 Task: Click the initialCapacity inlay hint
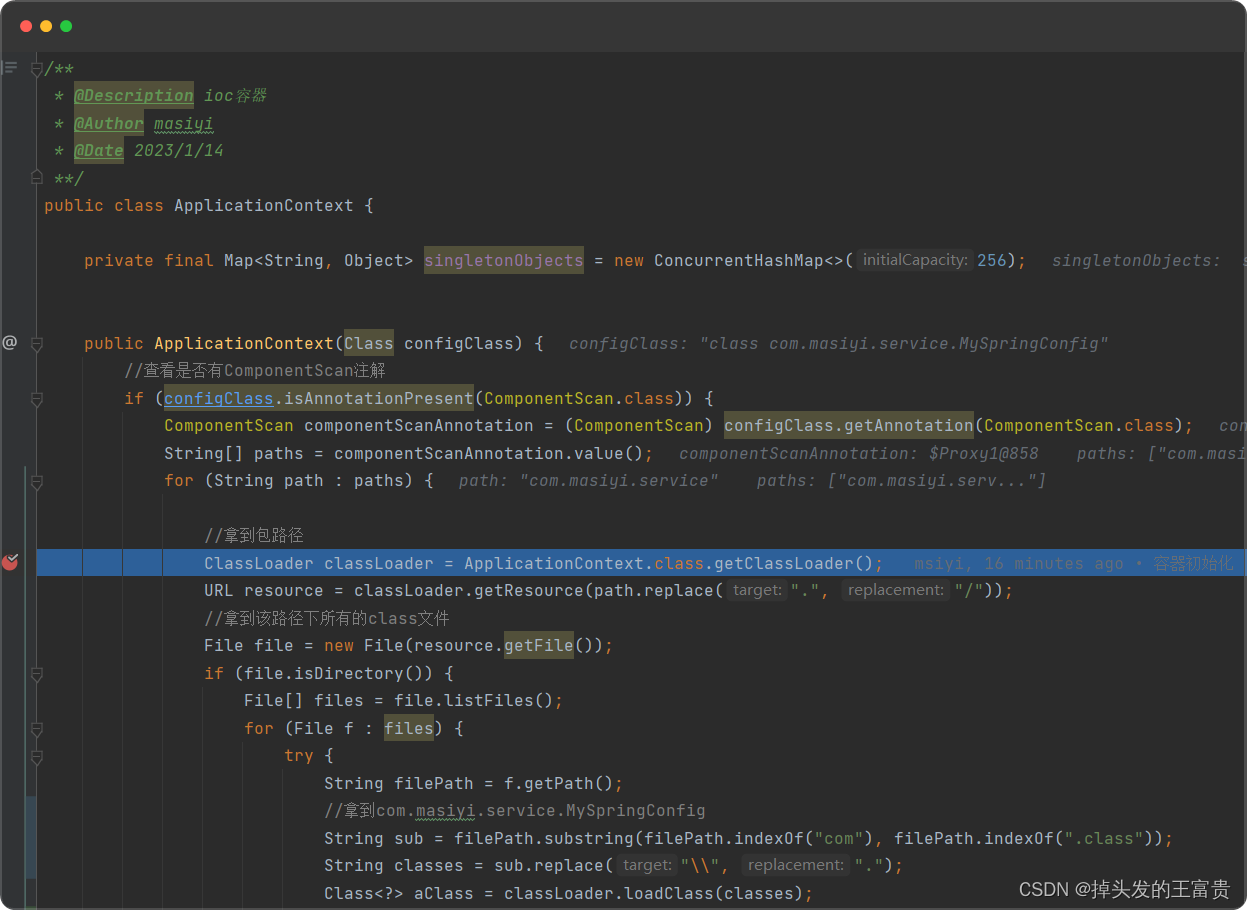915,260
